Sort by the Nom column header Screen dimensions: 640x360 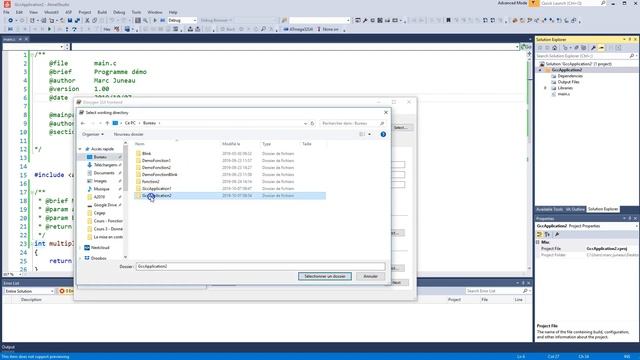coord(140,144)
